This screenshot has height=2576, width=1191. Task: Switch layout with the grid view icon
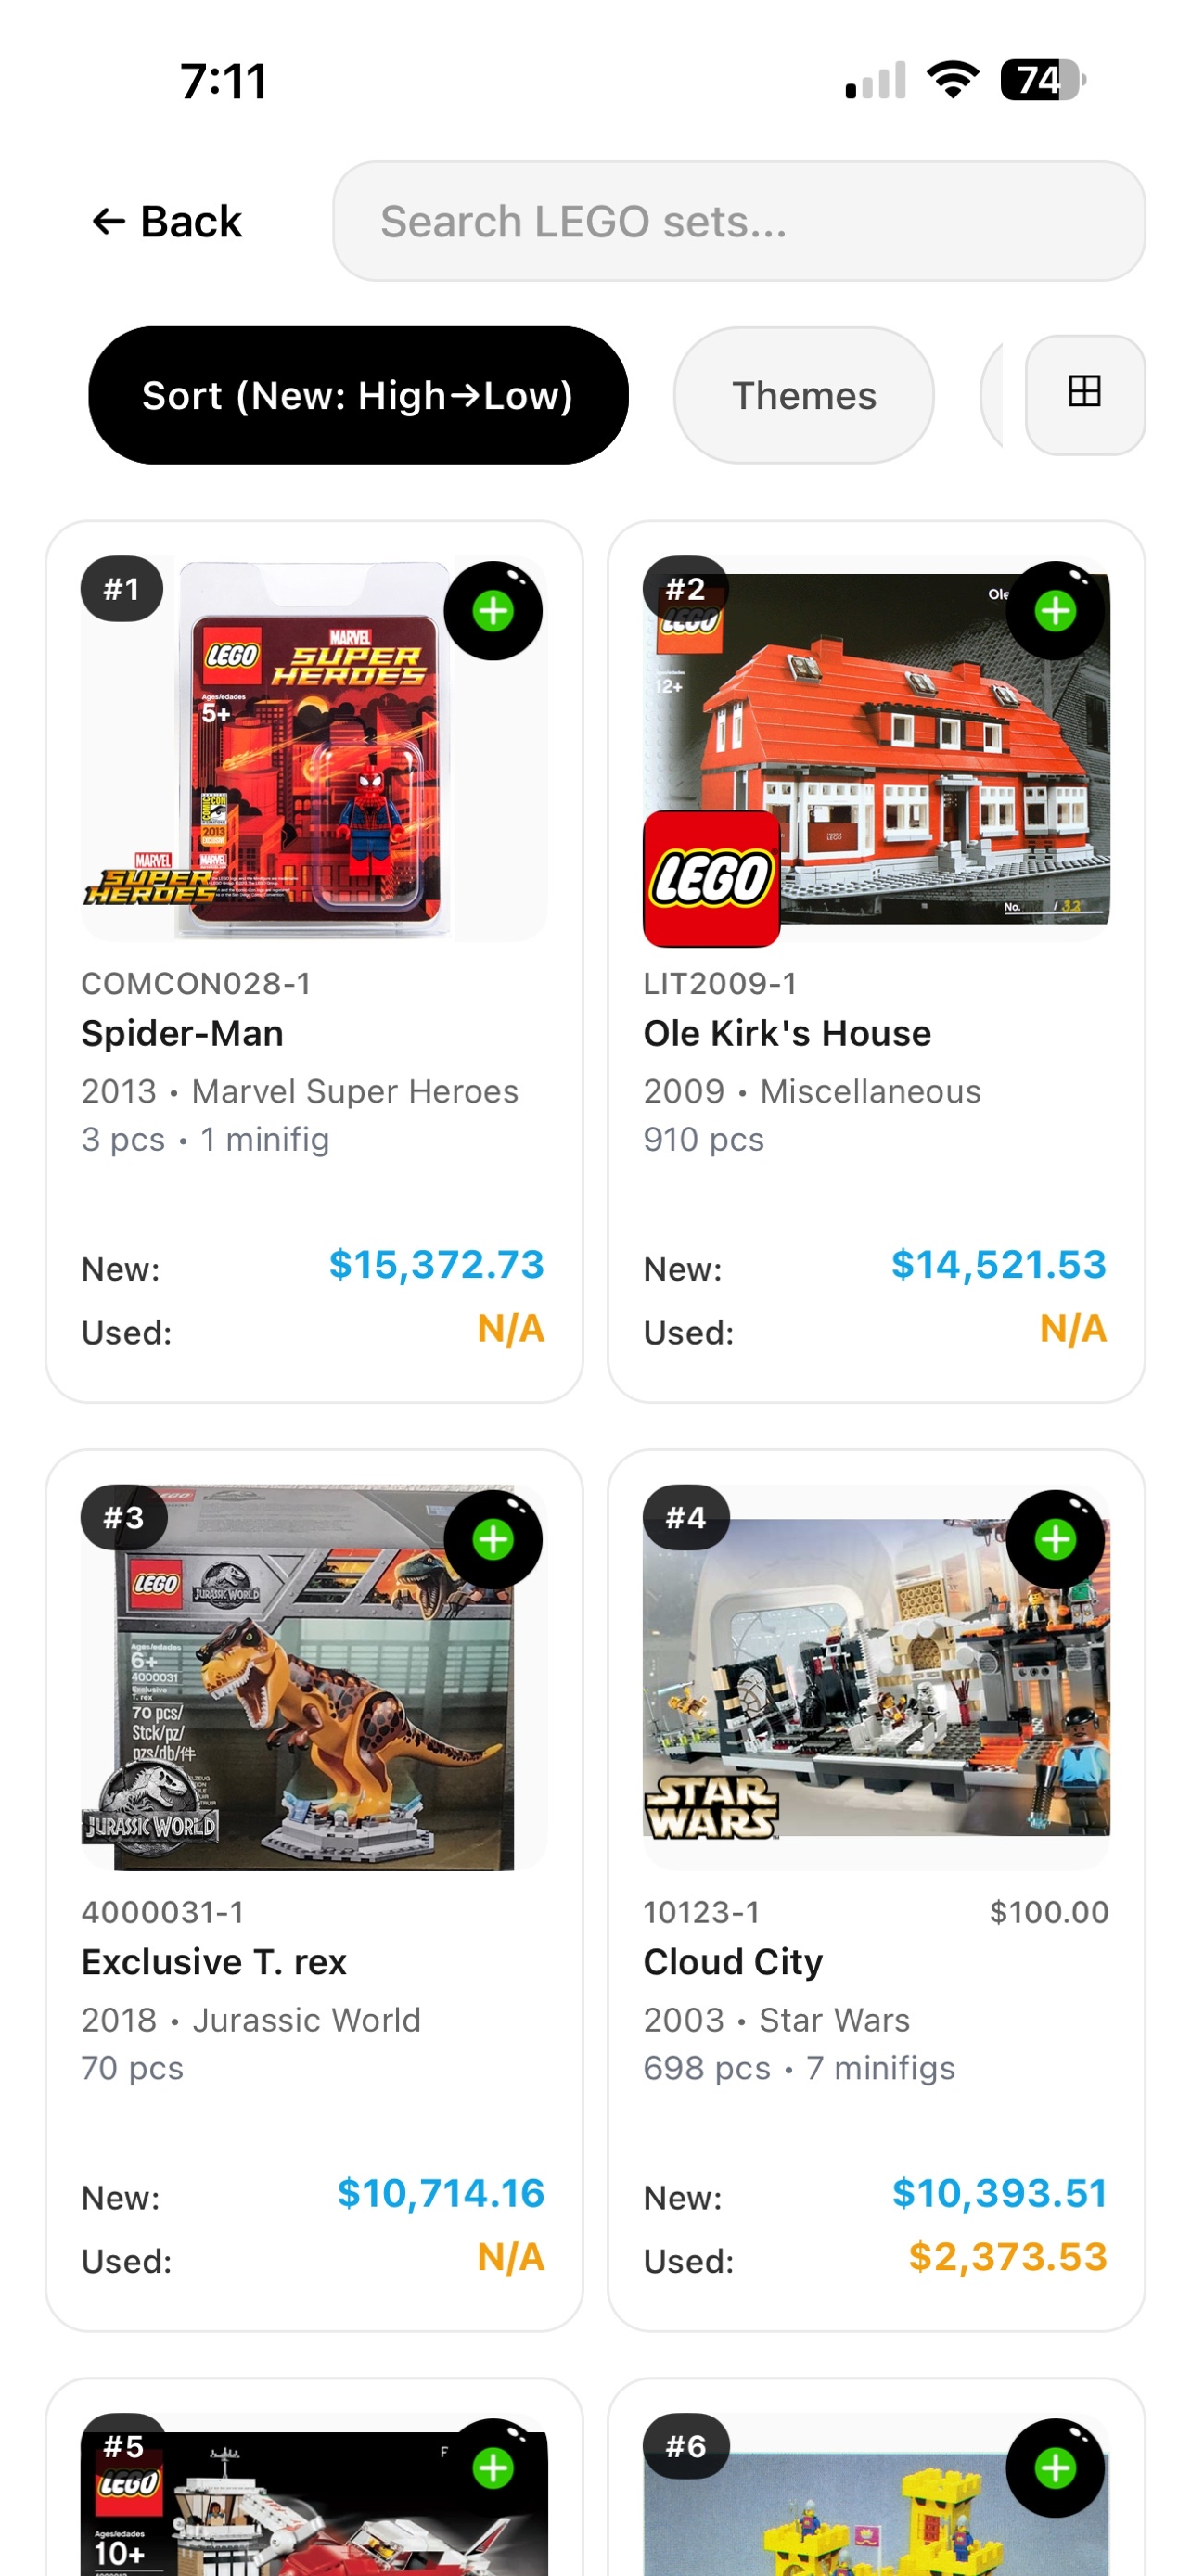(1085, 394)
